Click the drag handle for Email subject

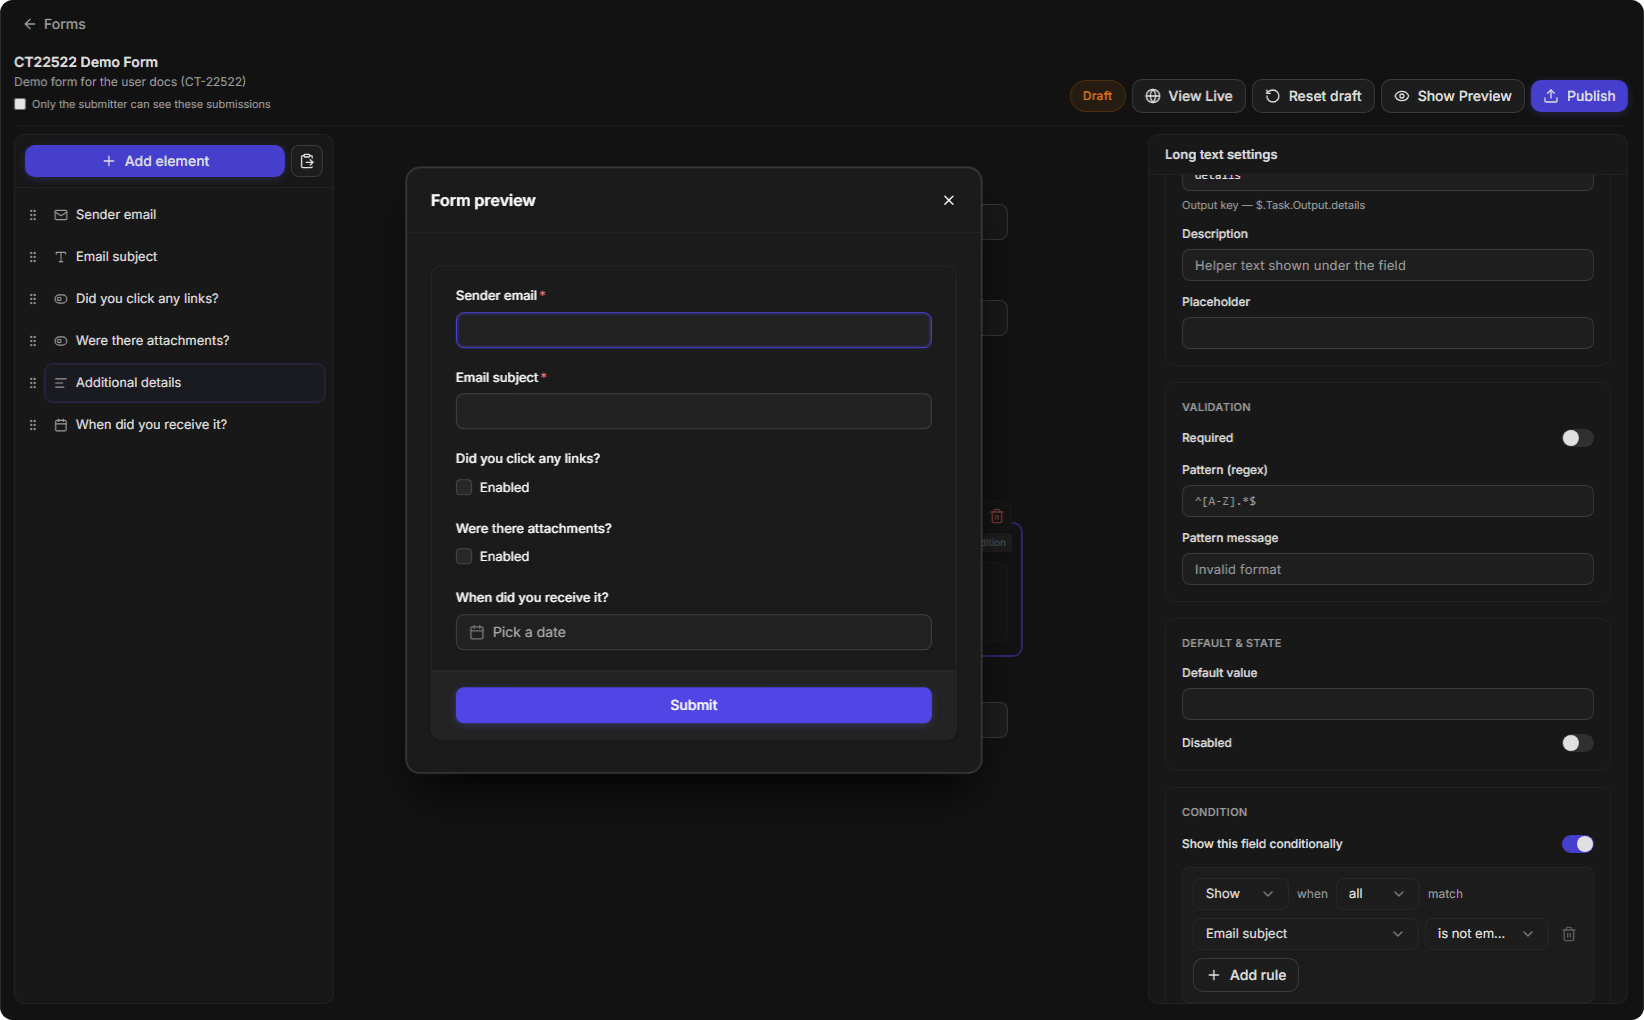point(33,257)
